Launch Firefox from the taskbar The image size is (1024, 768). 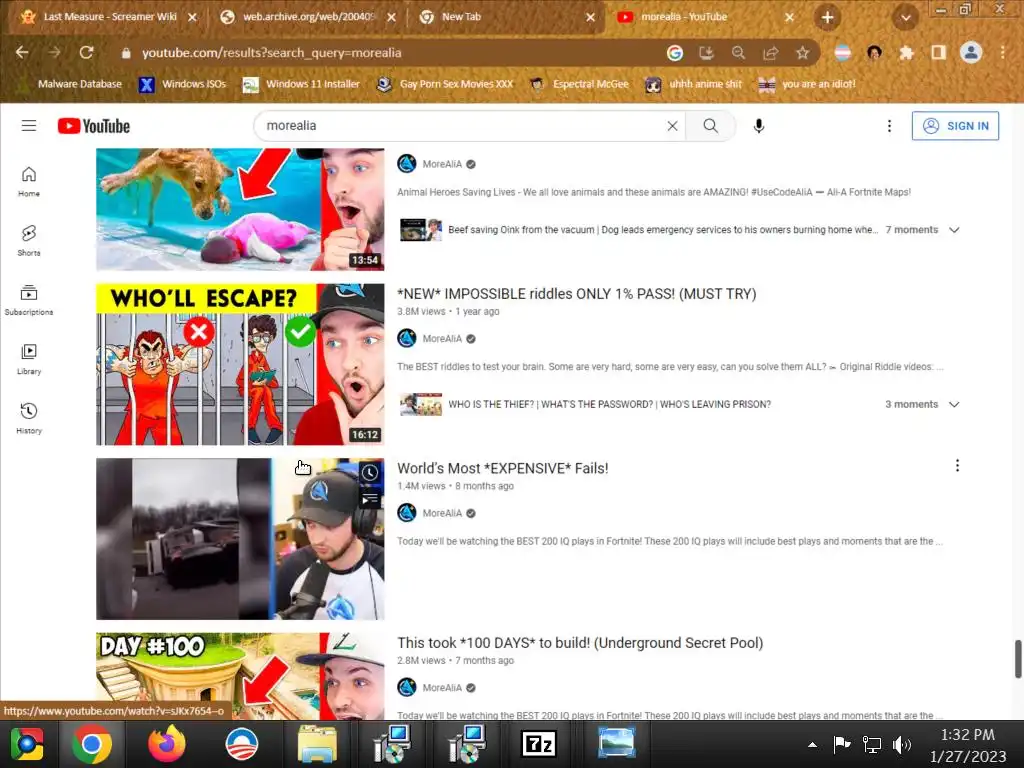tap(167, 744)
